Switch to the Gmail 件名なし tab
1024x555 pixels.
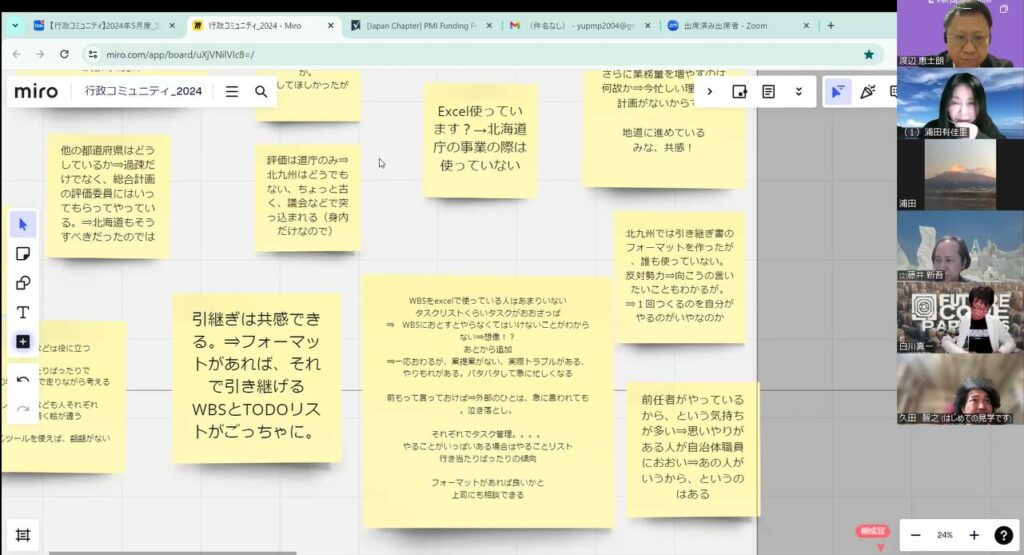click(x=580, y=25)
